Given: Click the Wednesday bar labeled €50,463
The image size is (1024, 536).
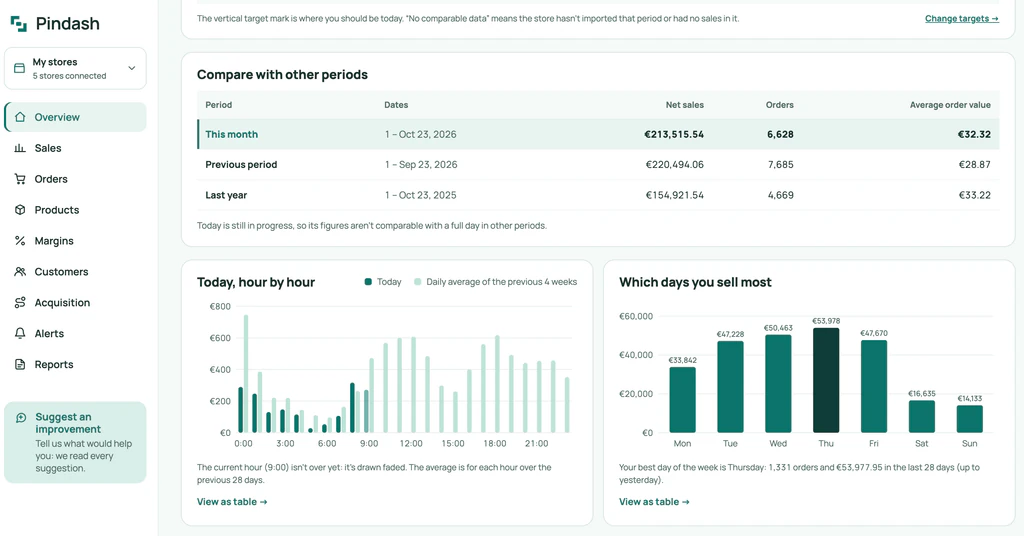Looking at the screenshot, I should (778, 384).
